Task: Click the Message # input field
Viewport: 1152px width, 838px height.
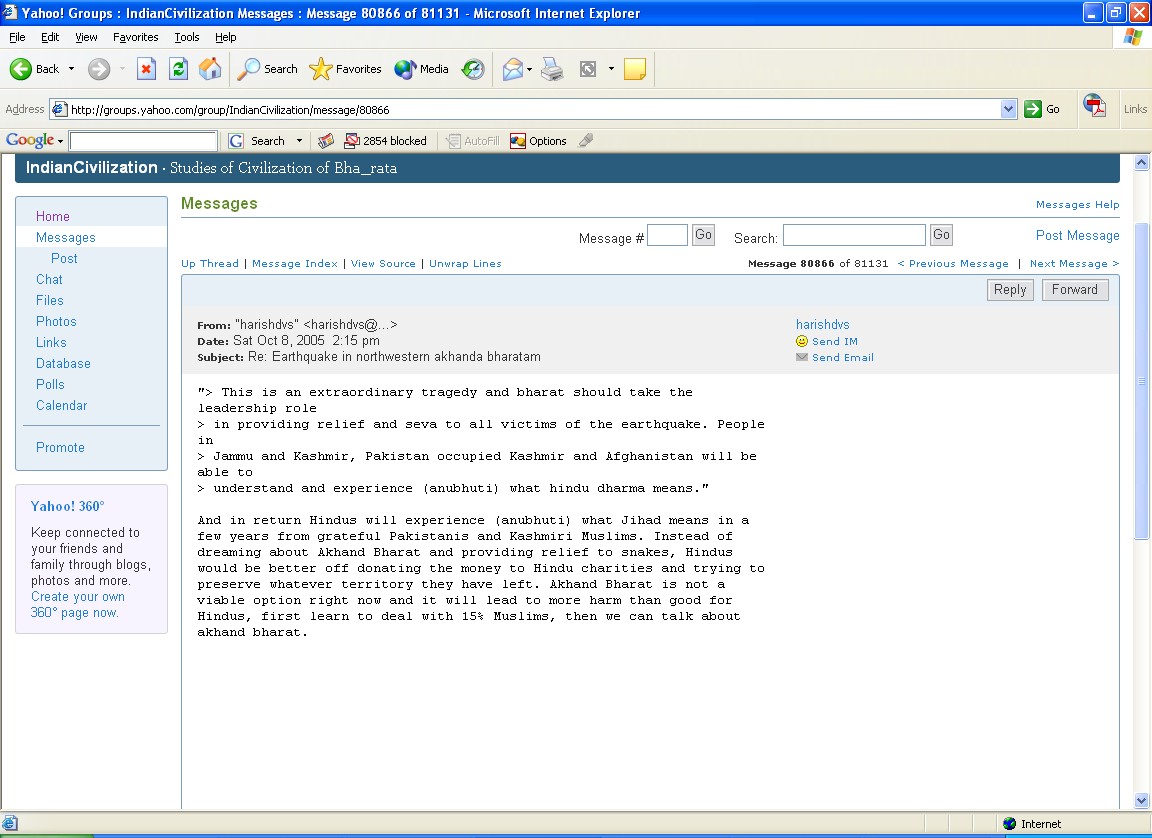Action: [x=667, y=236]
